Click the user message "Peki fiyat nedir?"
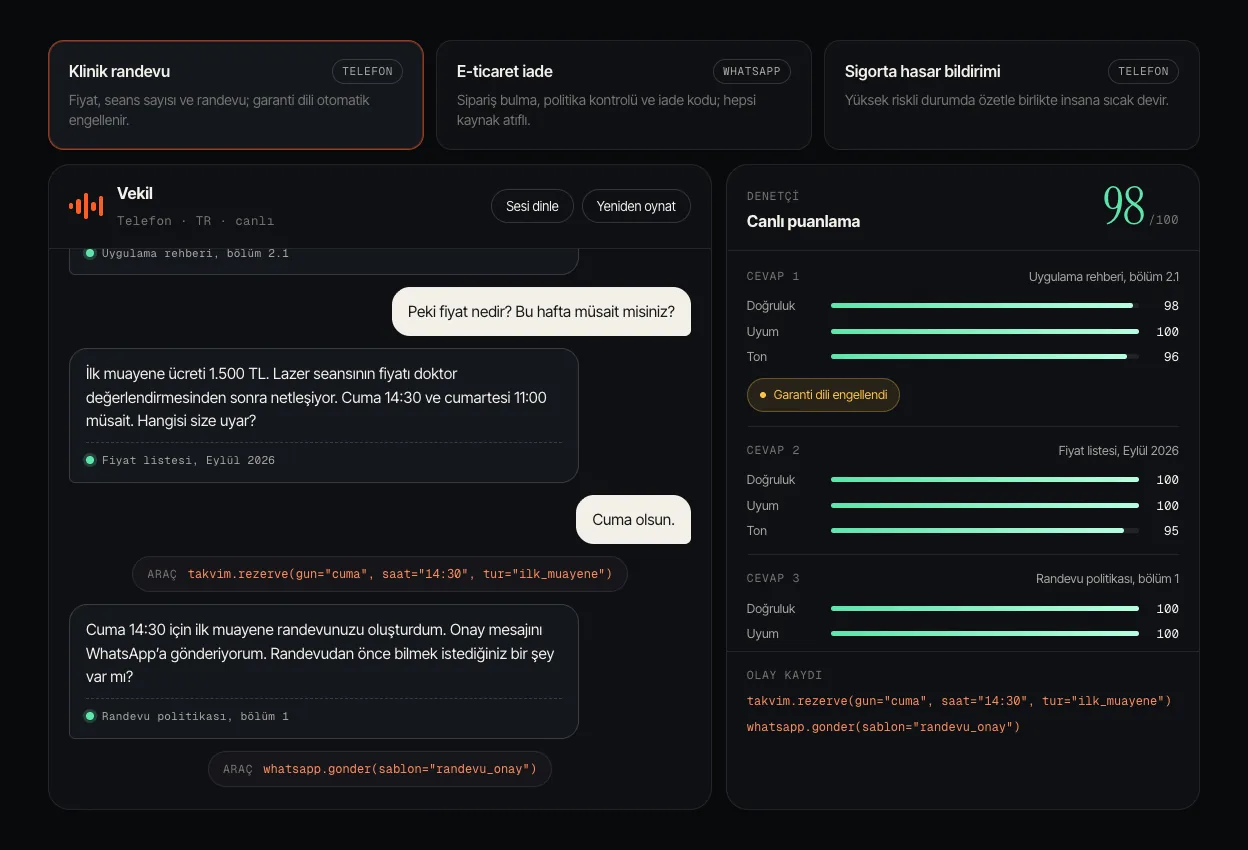The width and height of the screenshot is (1248, 850). click(x=541, y=311)
